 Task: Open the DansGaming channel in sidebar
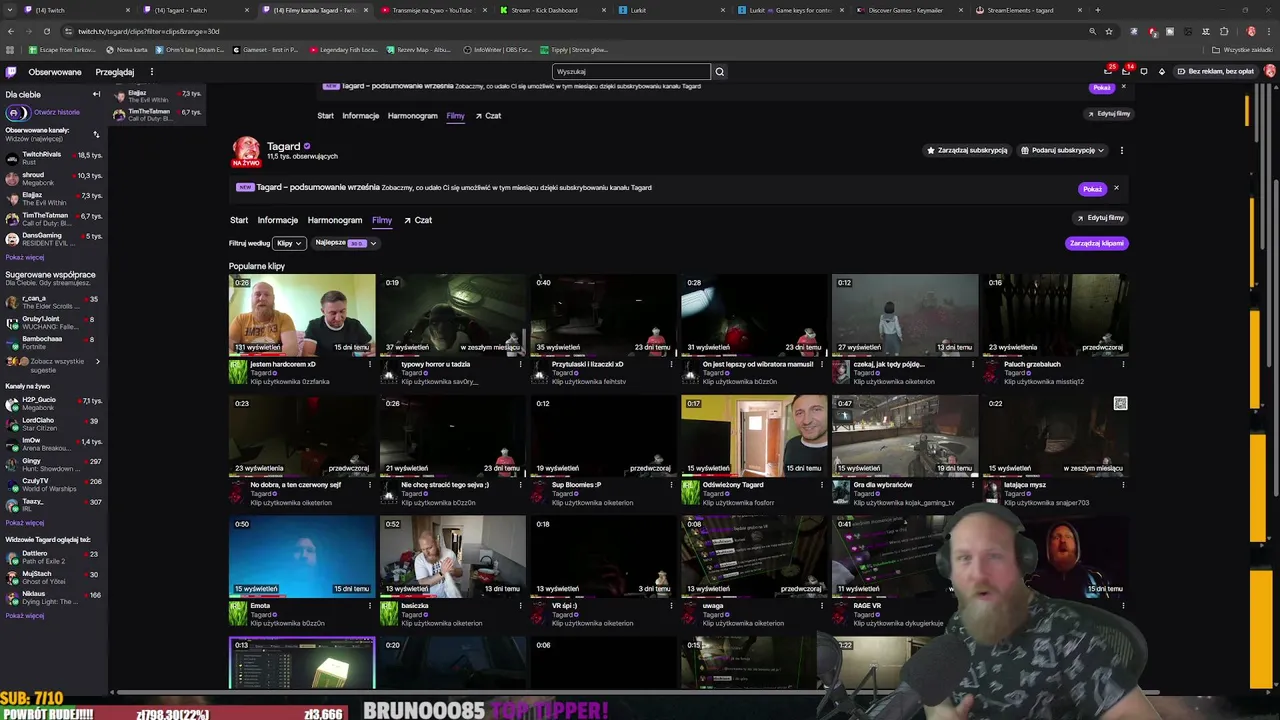pyautogui.click(x=53, y=239)
